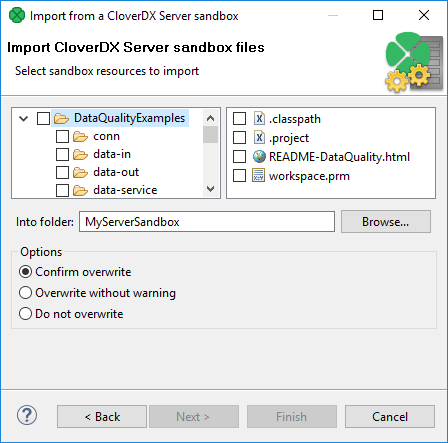448x443 pixels.
Task: Click the Into folder text field
Action: [x=207, y=222]
